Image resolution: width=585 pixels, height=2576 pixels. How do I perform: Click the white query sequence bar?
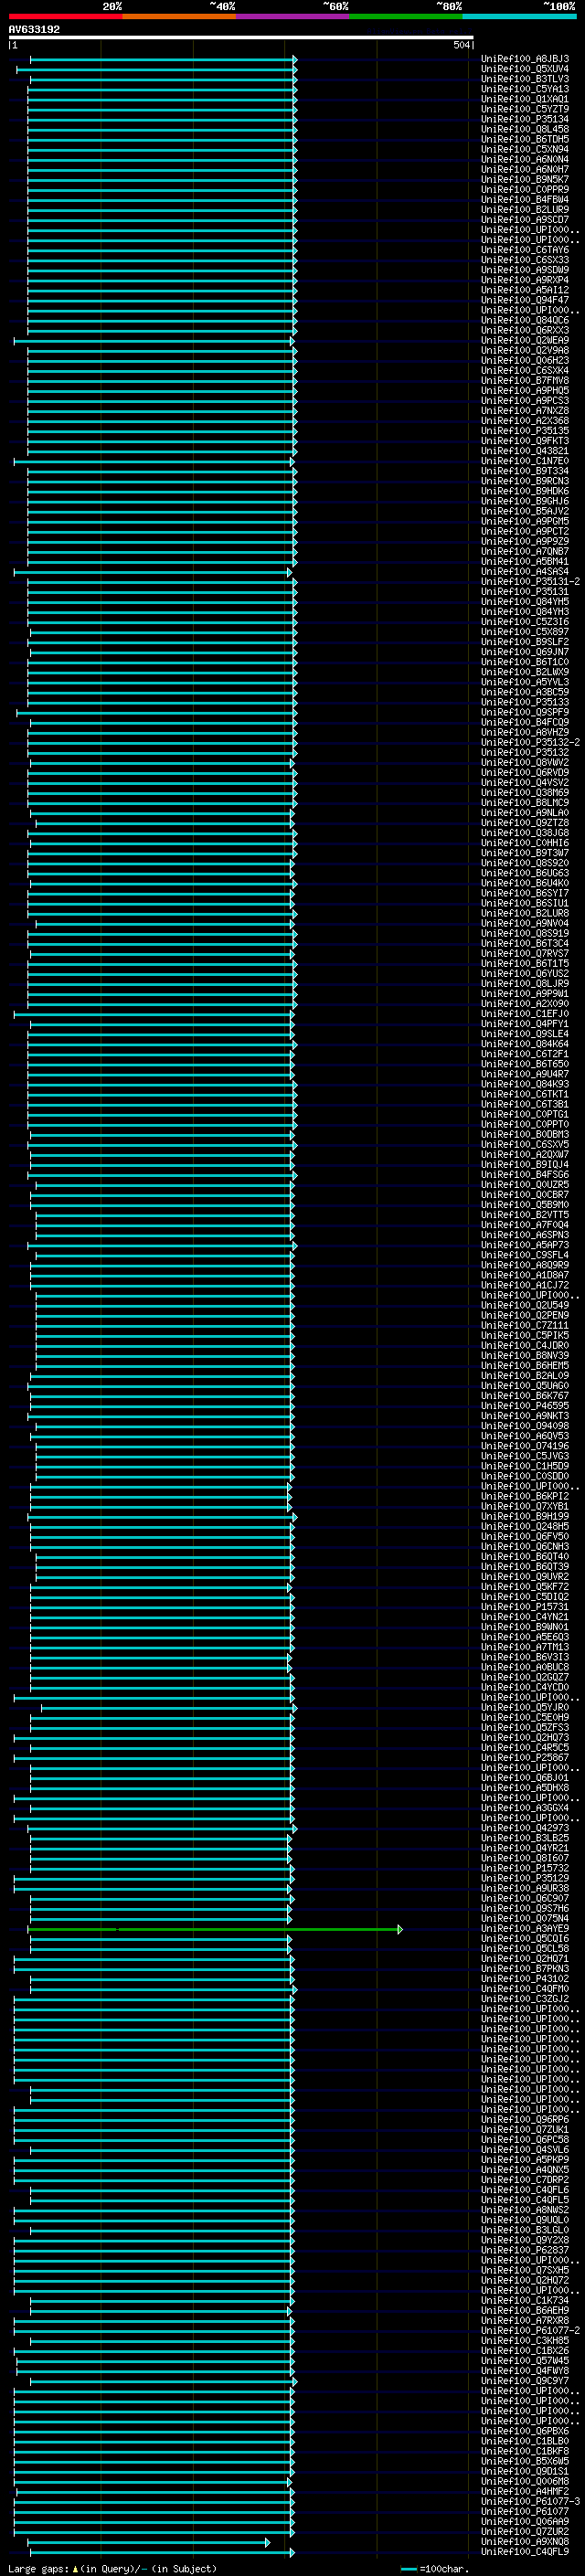click(x=240, y=38)
